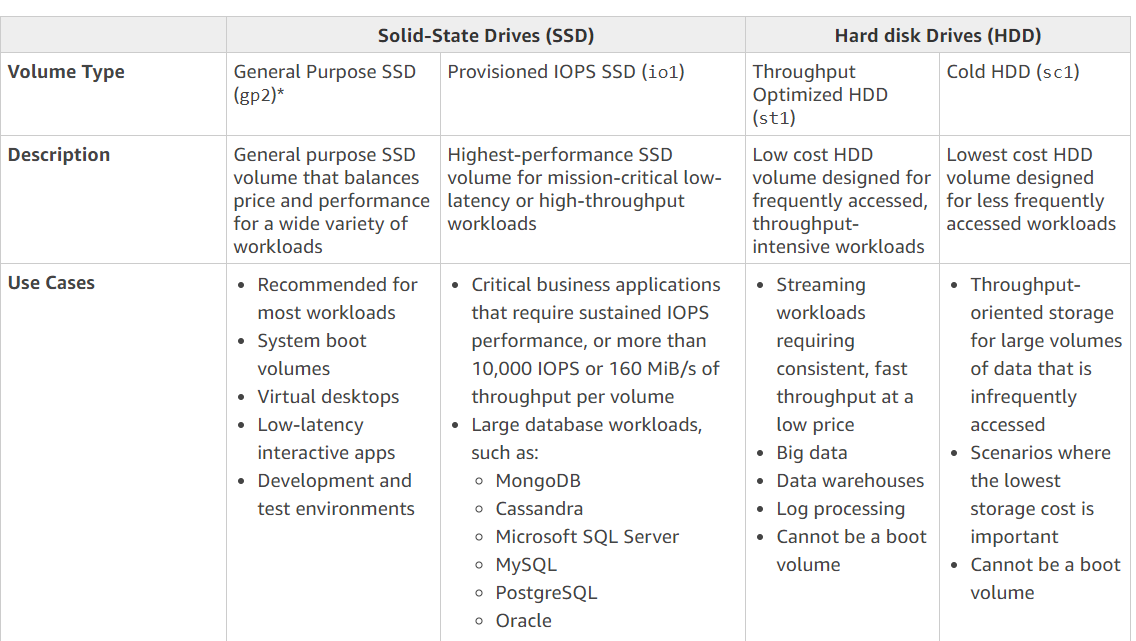Screen dimensions: 1136x641
Task: Select the Throughput Optimized HDD (st1) cell
Action: point(819,95)
